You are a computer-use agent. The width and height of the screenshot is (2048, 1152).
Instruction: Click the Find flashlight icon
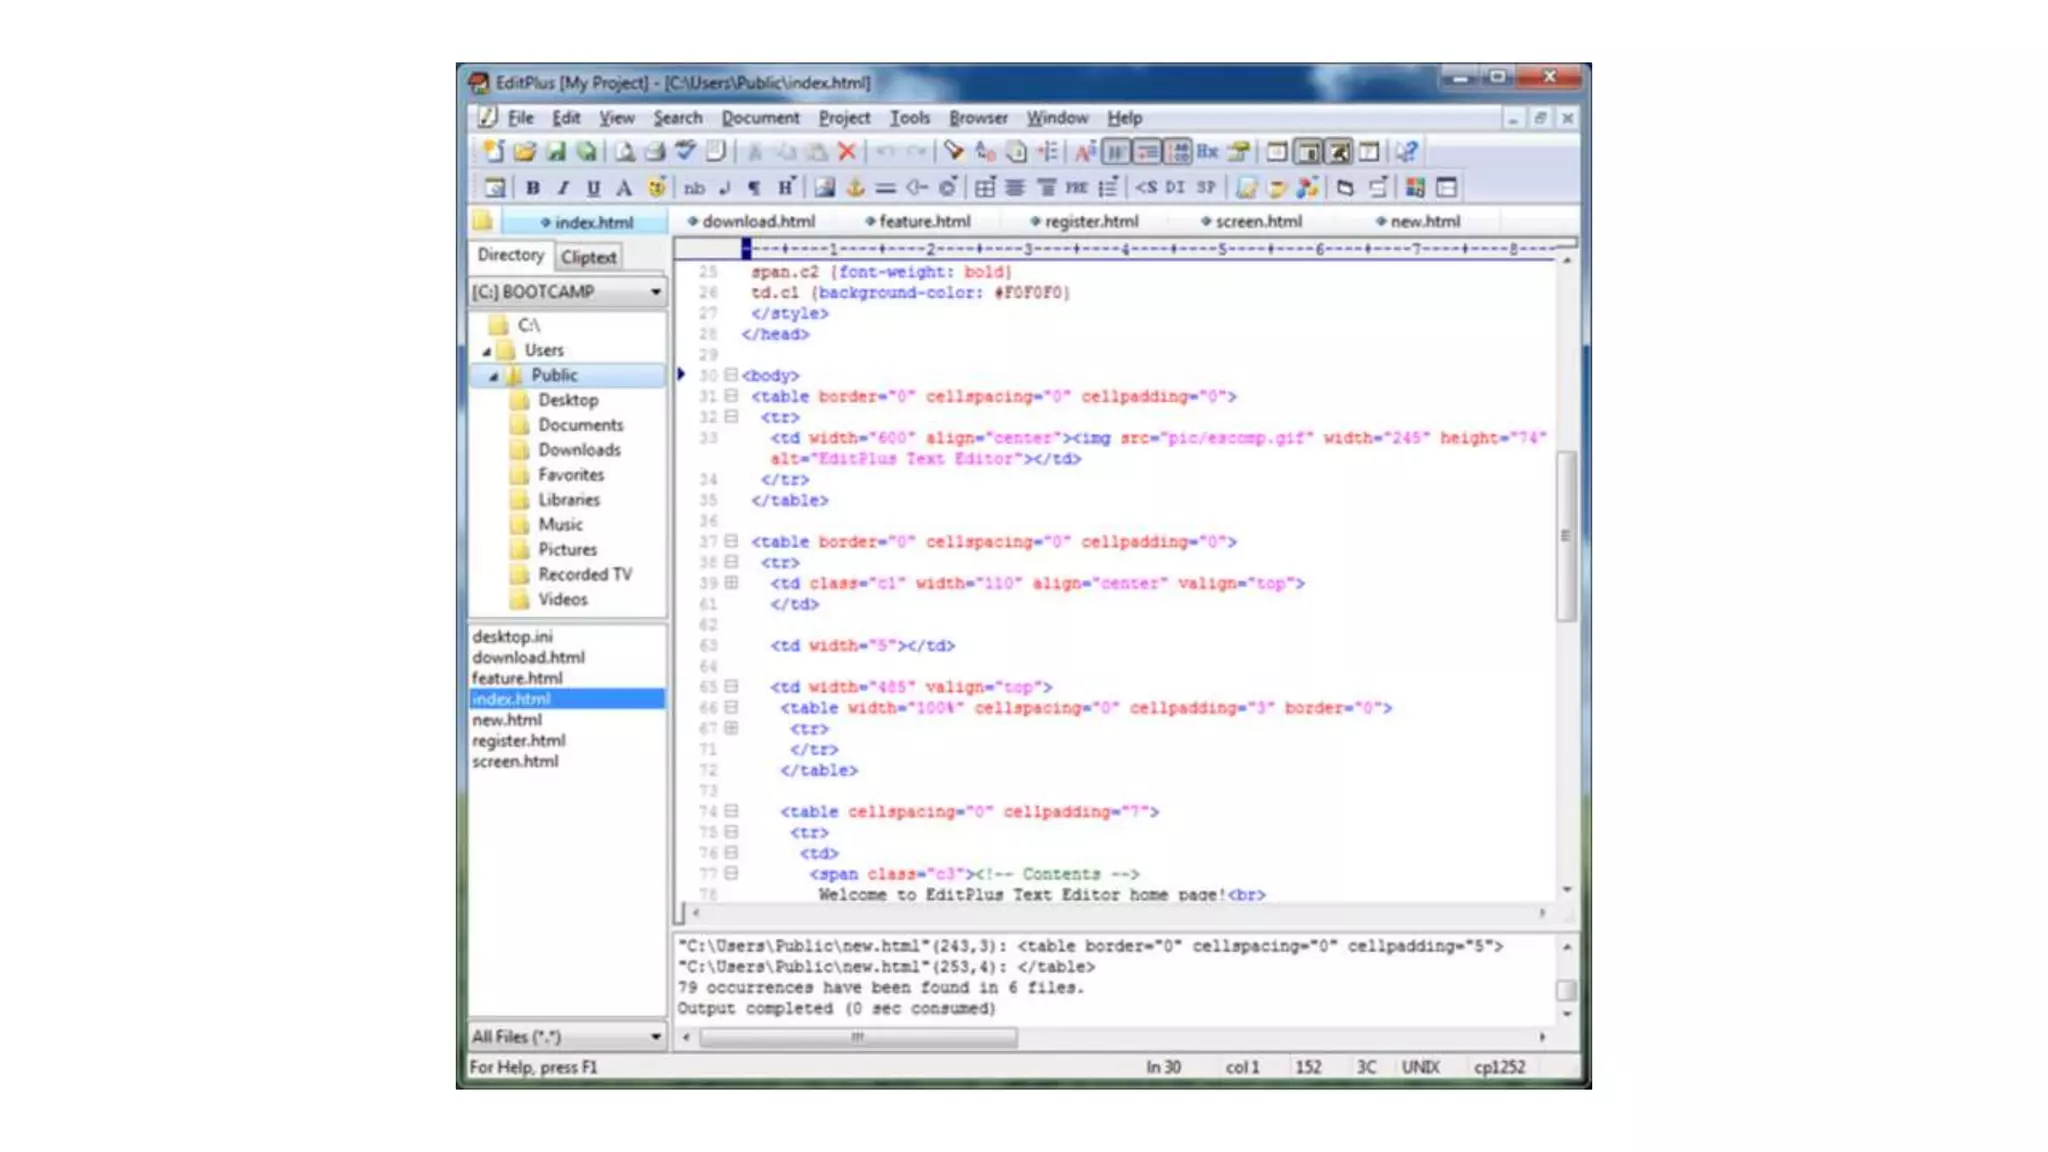pyautogui.click(x=953, y=152)
